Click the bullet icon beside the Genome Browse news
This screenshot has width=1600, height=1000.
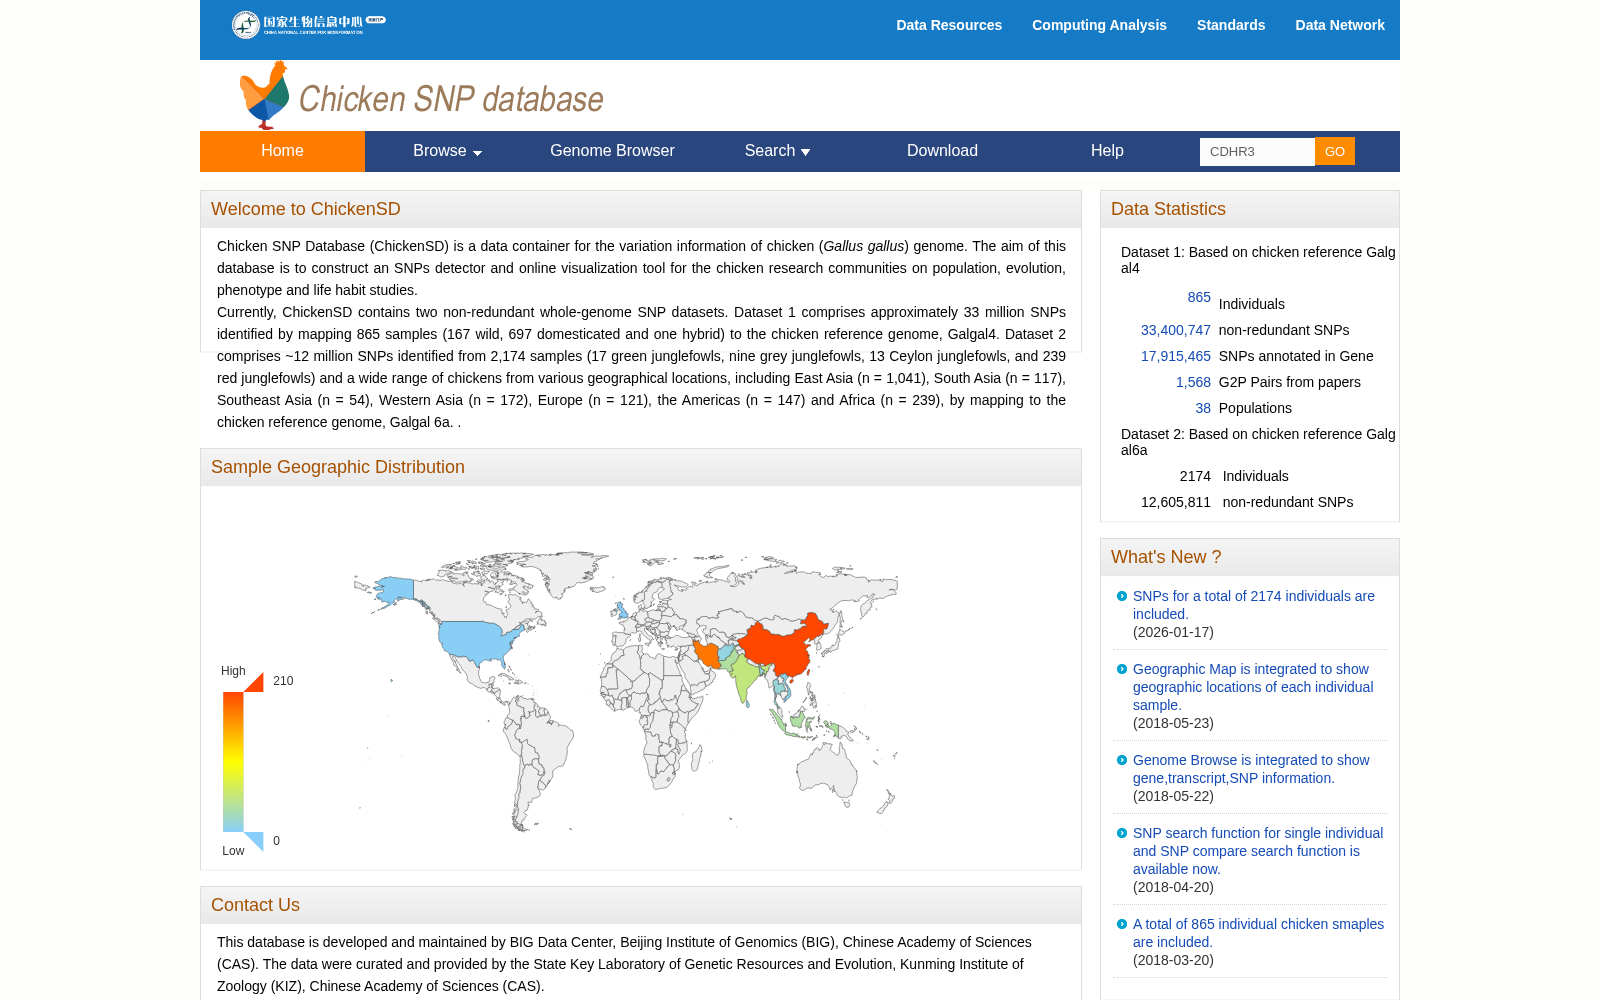(1122, 760)
